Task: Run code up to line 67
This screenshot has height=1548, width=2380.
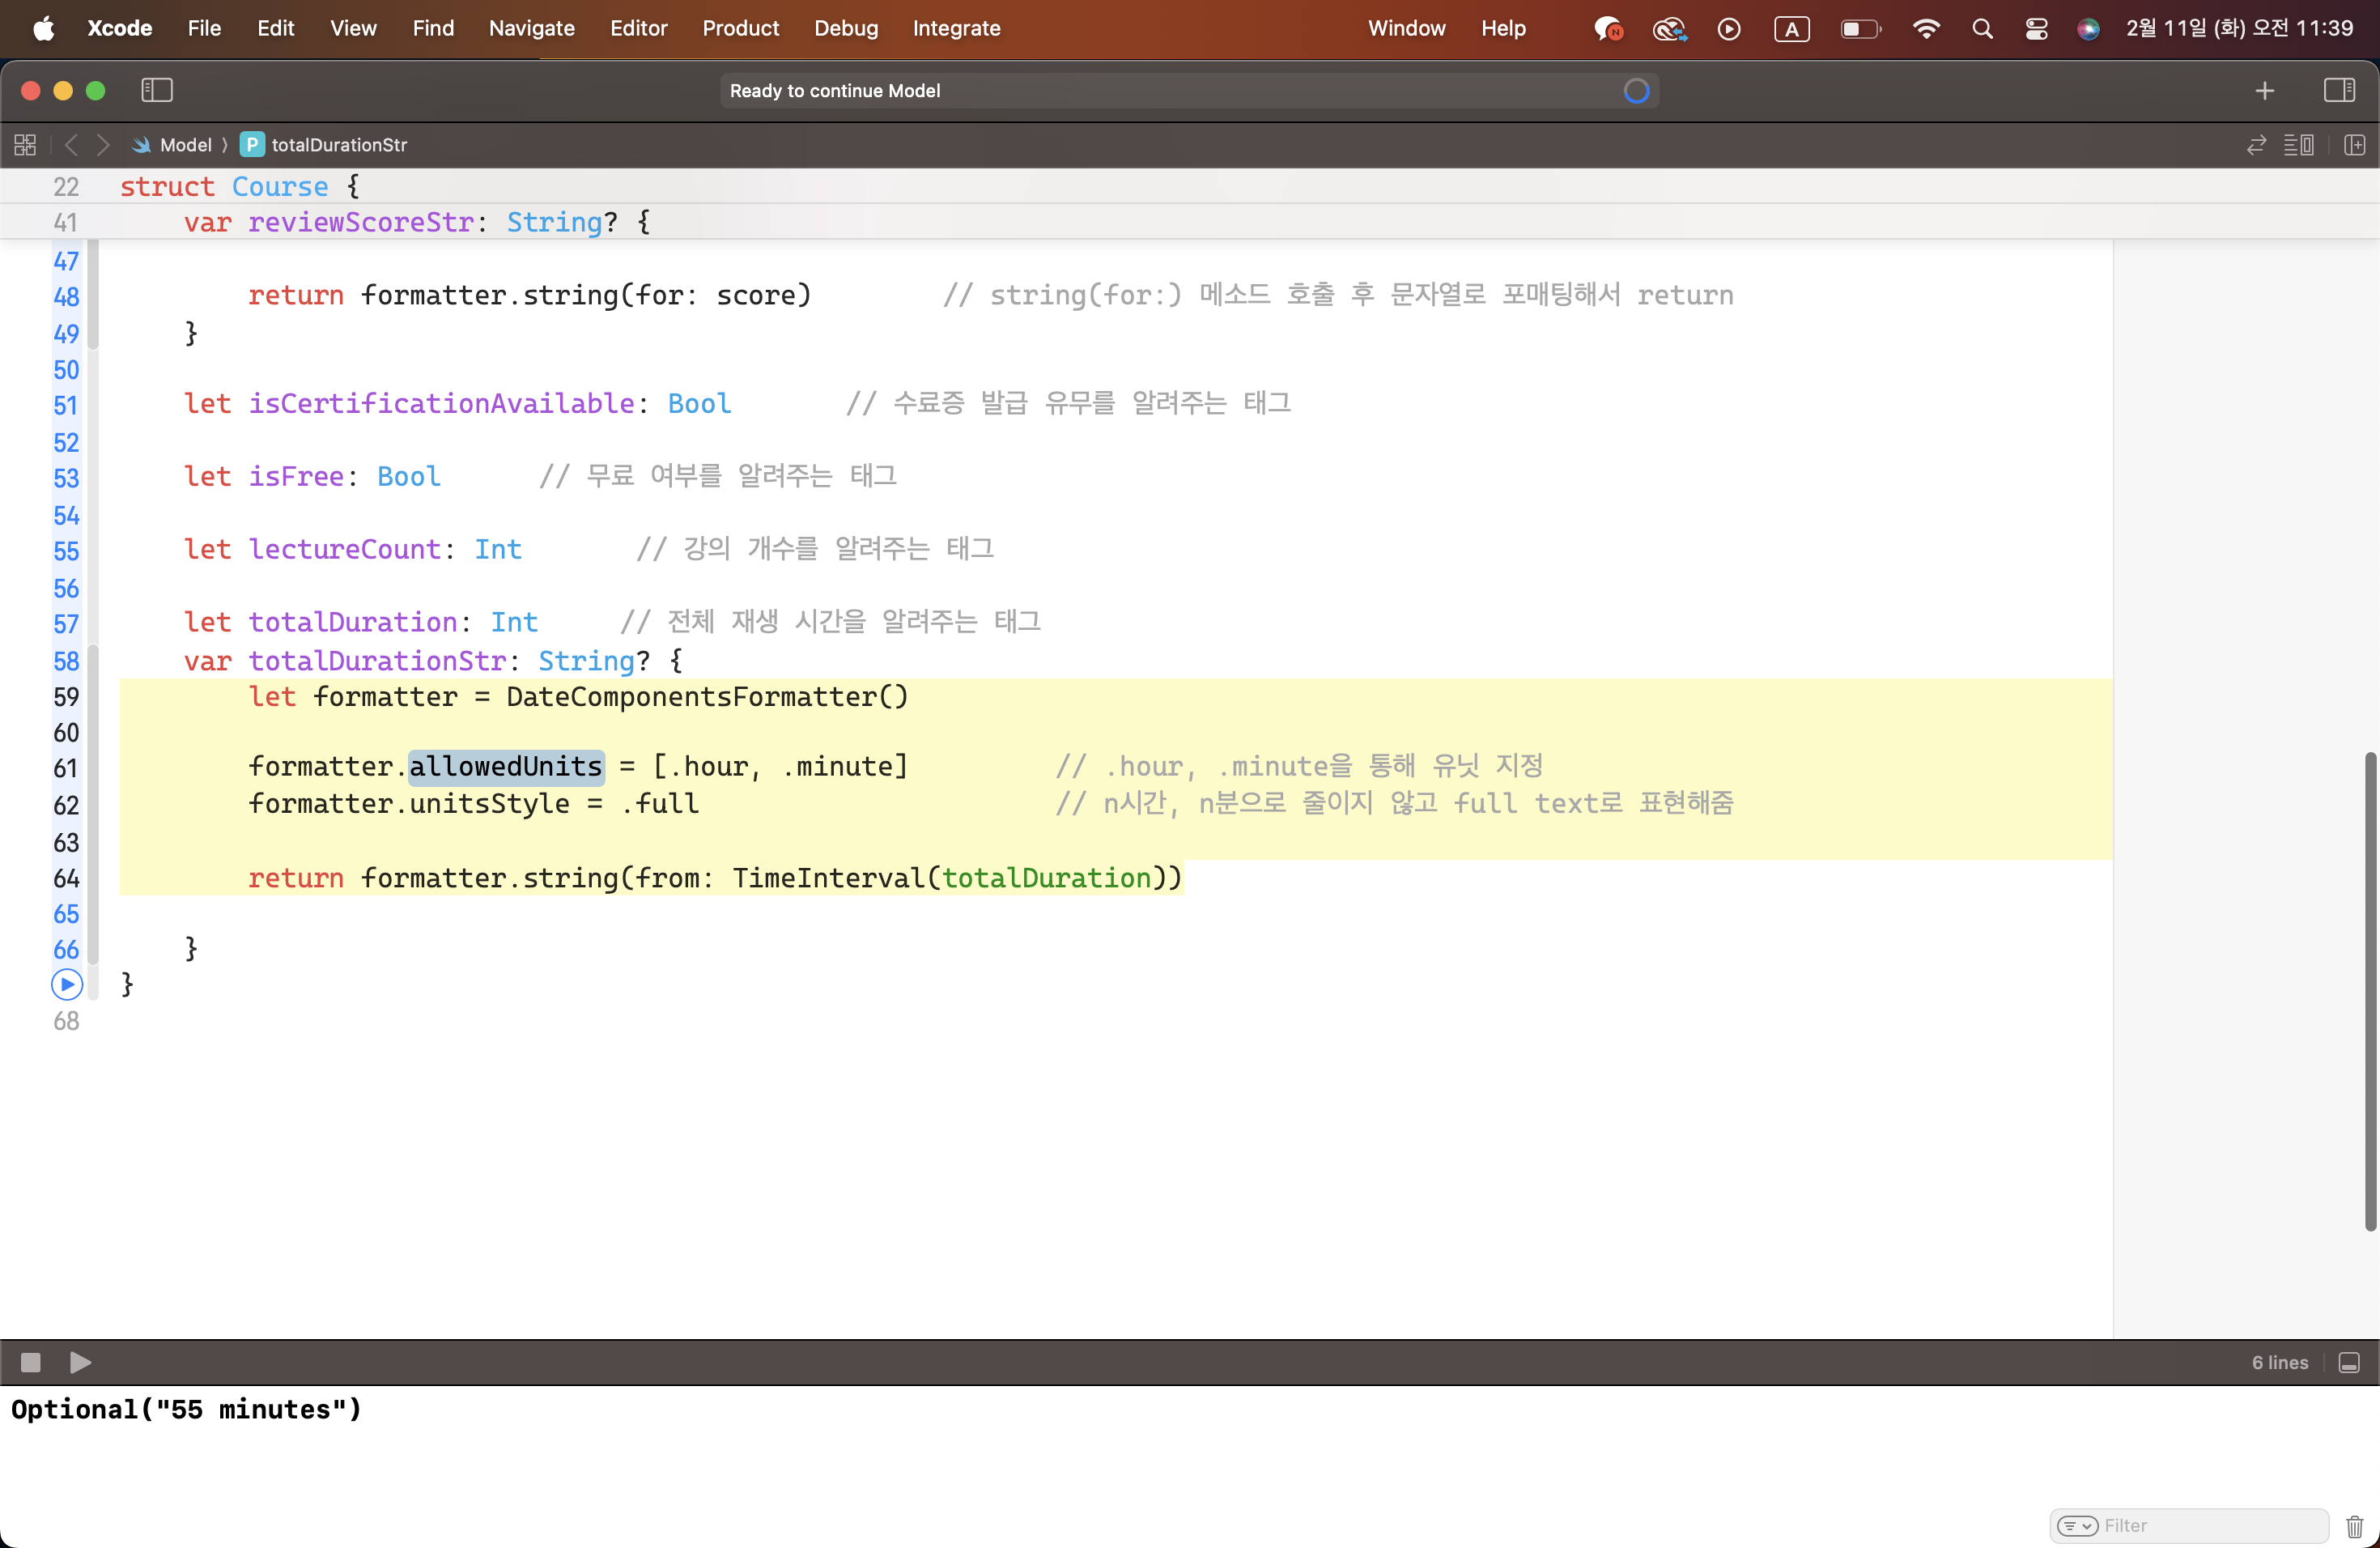Action: click(66, 985)
